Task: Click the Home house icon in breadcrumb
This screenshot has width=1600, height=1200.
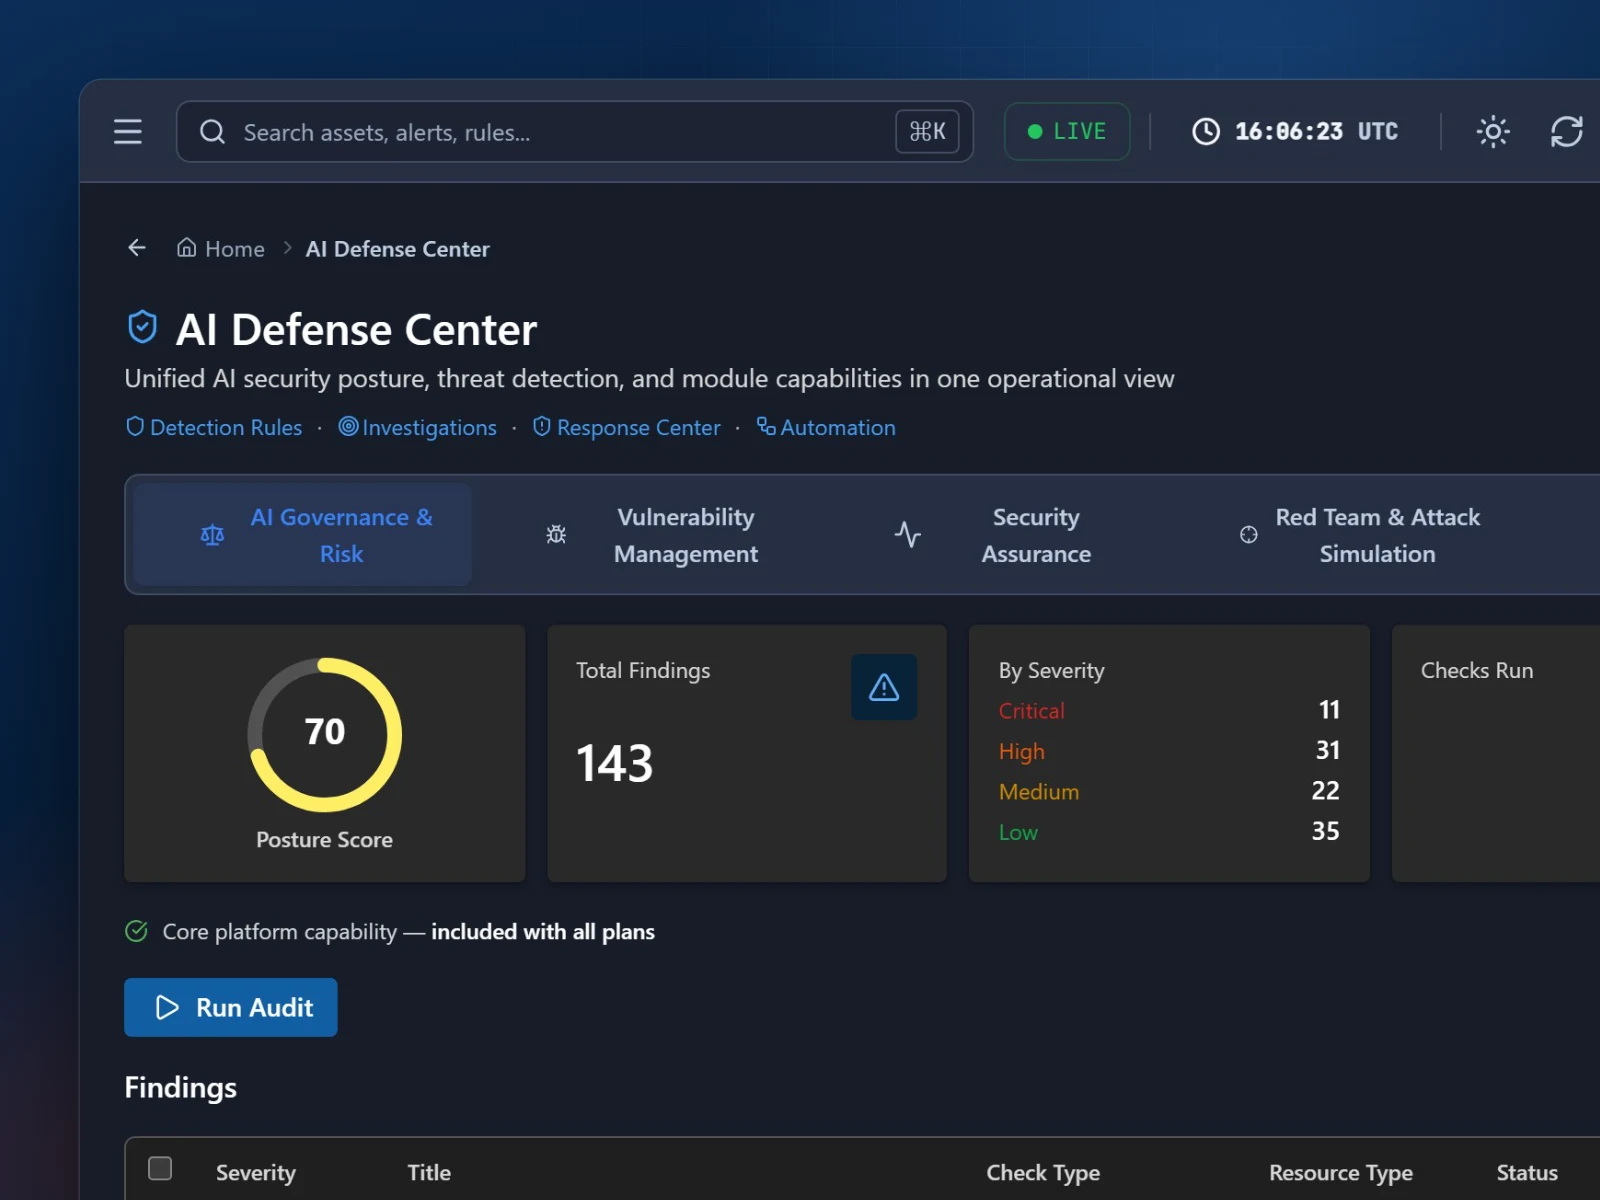Action: click(186, 247)
